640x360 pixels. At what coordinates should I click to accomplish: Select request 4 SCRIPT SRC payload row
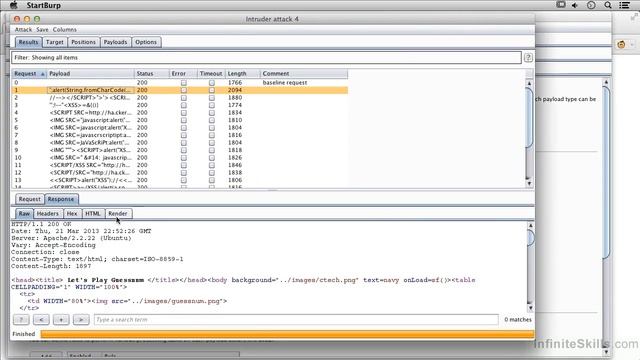click(x=180, y=113)
